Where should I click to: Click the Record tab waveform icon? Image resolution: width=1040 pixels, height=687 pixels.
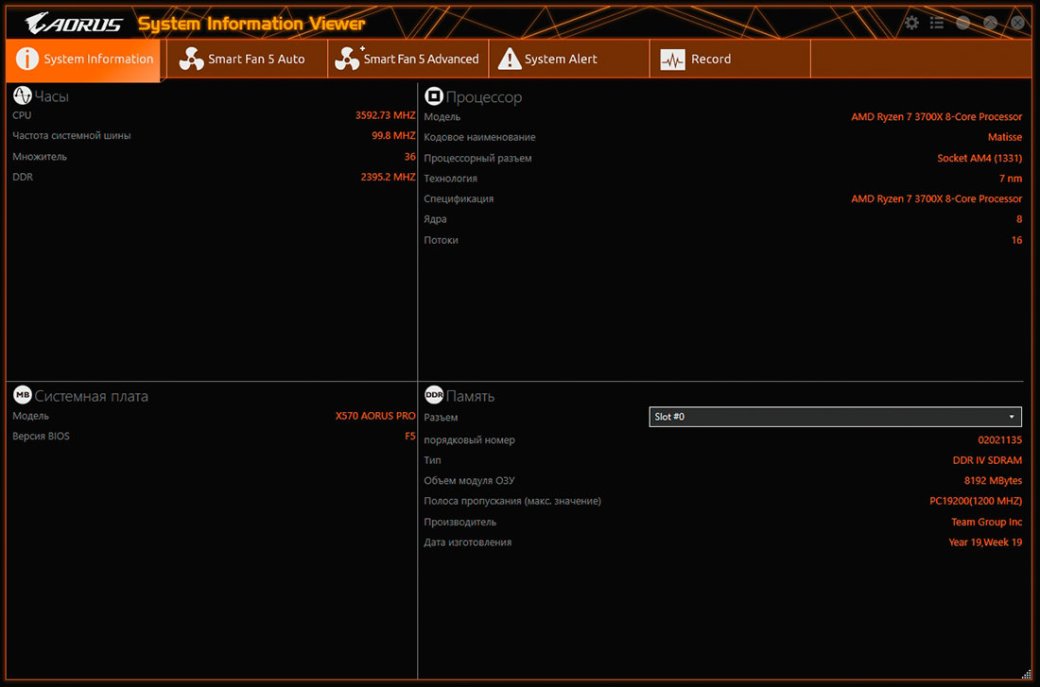(x=673, y=60)
